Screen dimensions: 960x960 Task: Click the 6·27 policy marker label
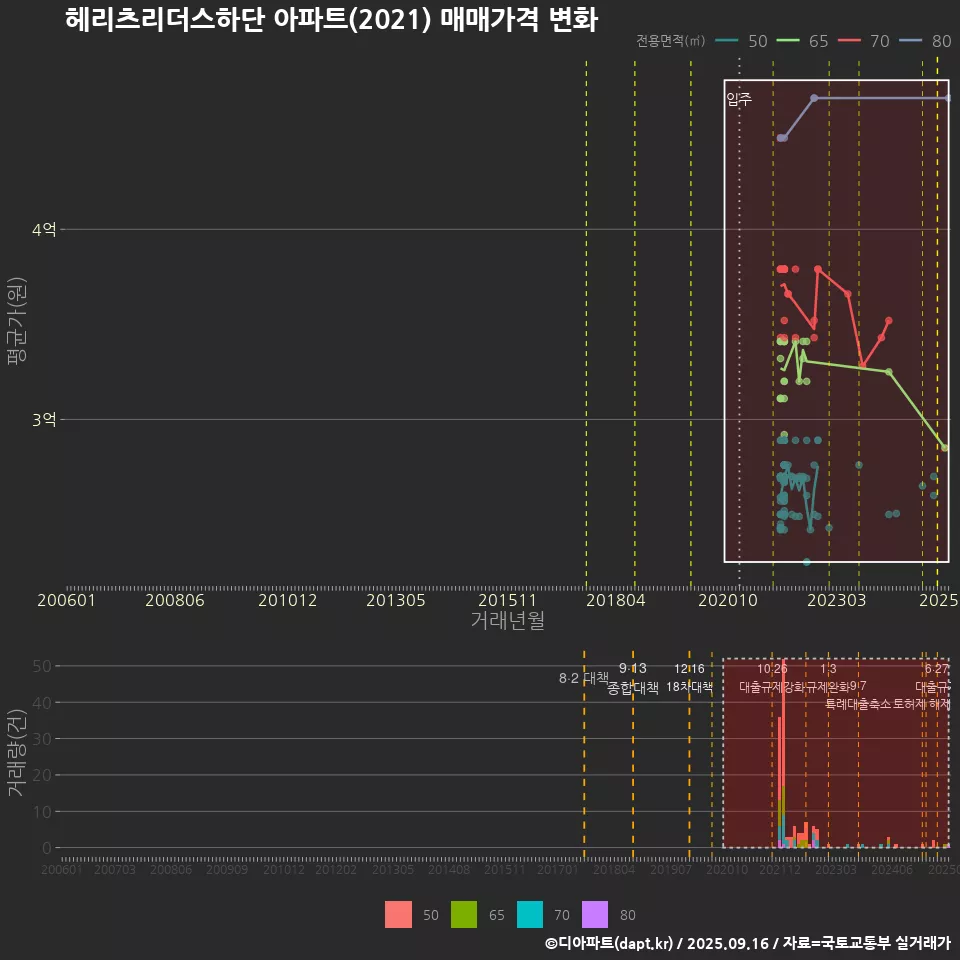[x=937, y=669]
